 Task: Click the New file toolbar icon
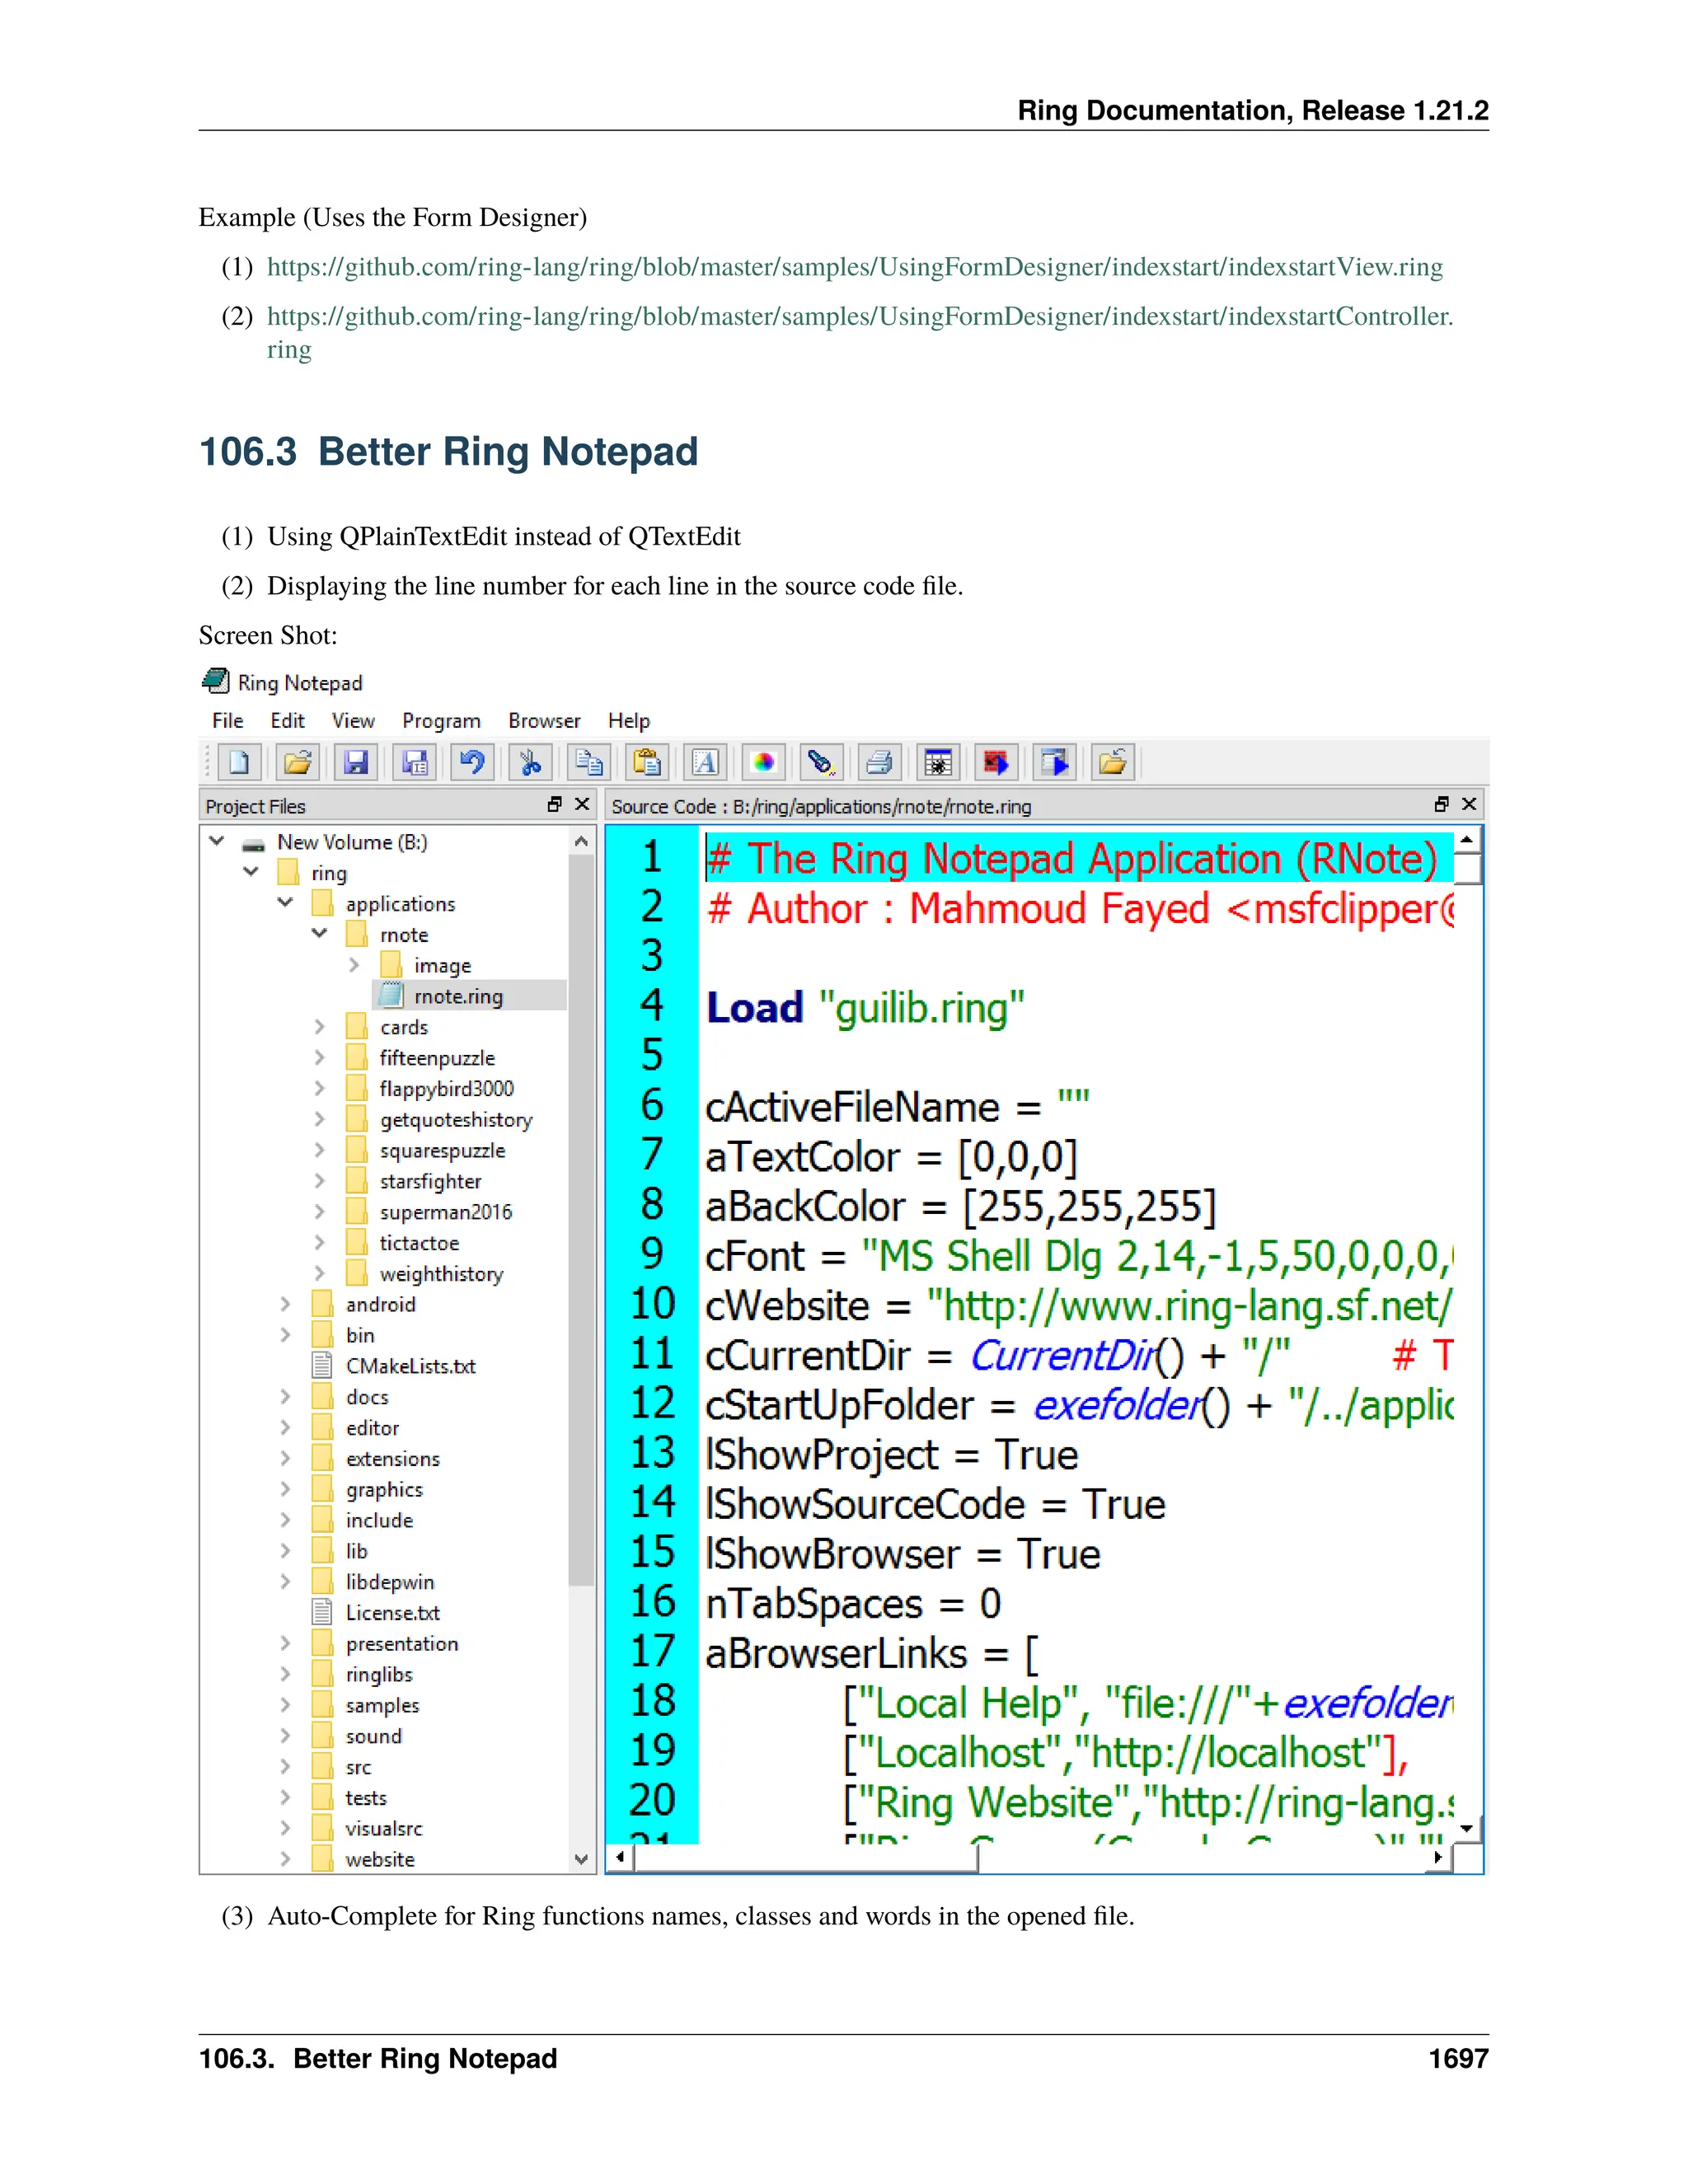click(x=239, y=763)
